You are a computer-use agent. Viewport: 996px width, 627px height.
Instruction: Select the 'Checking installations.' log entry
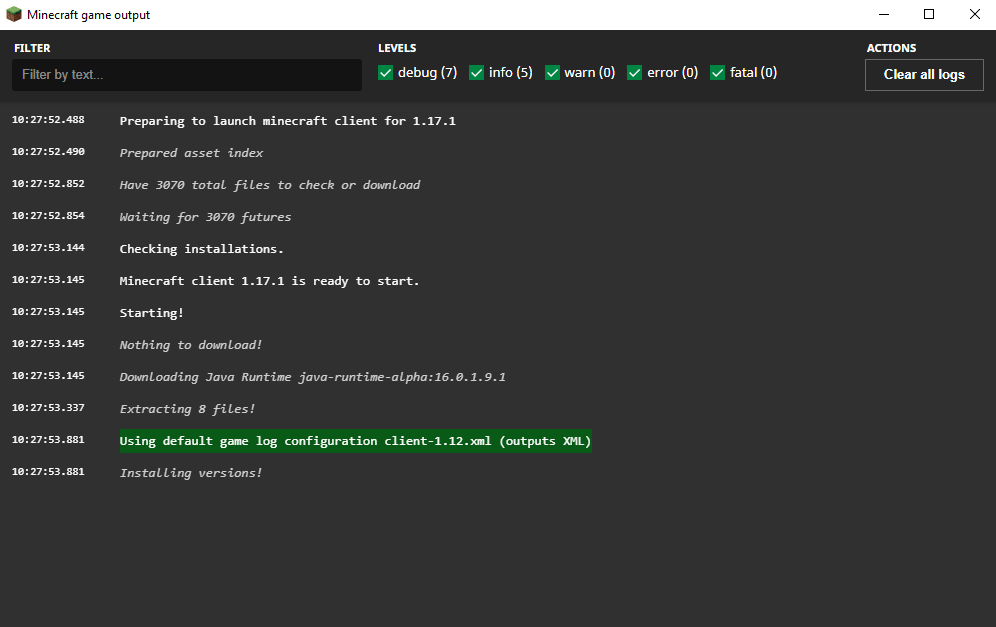tap(201, 249)
